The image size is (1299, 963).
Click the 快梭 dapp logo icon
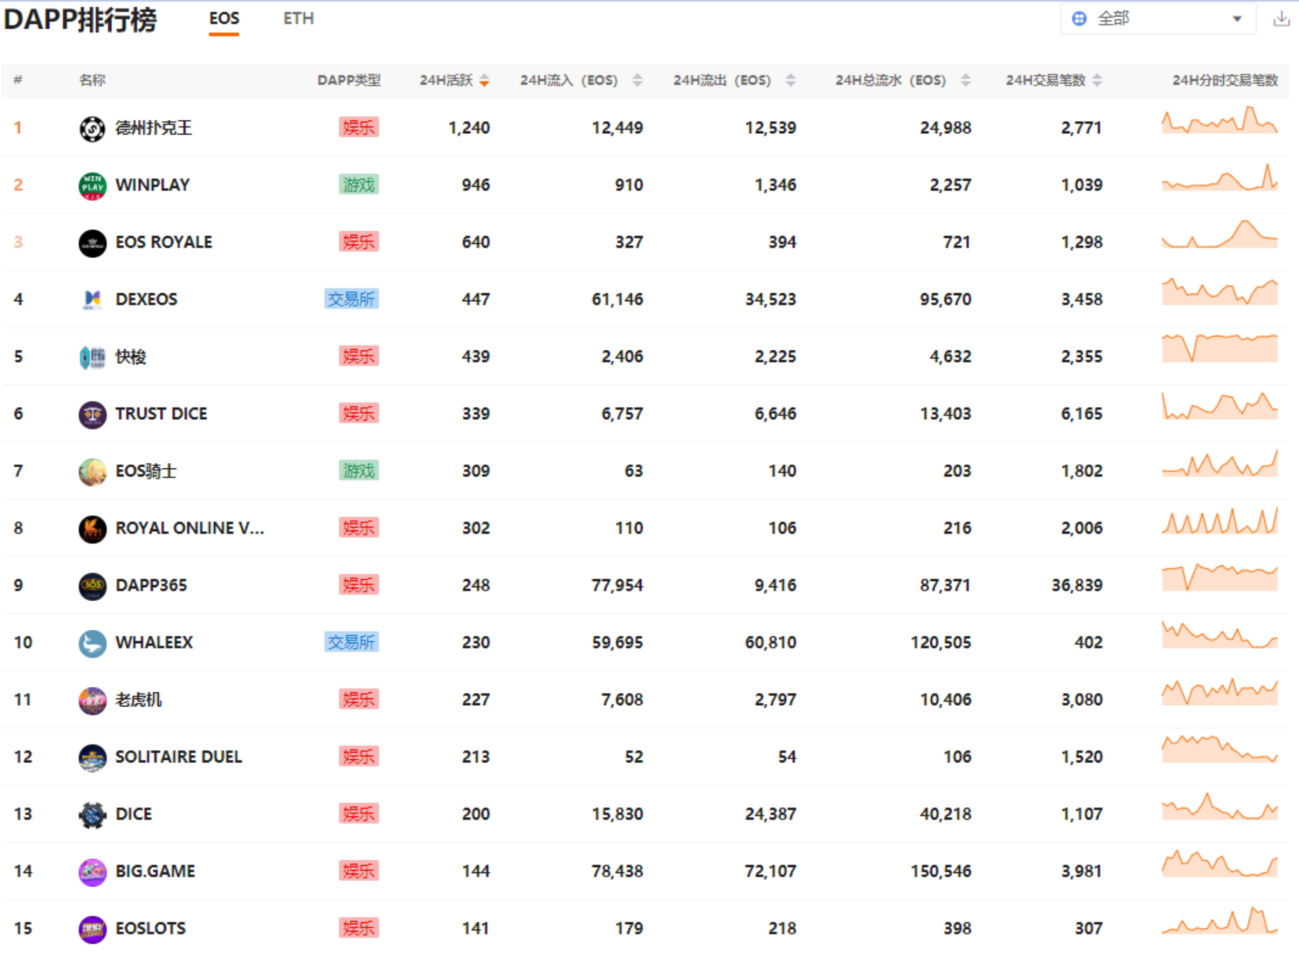92,357
